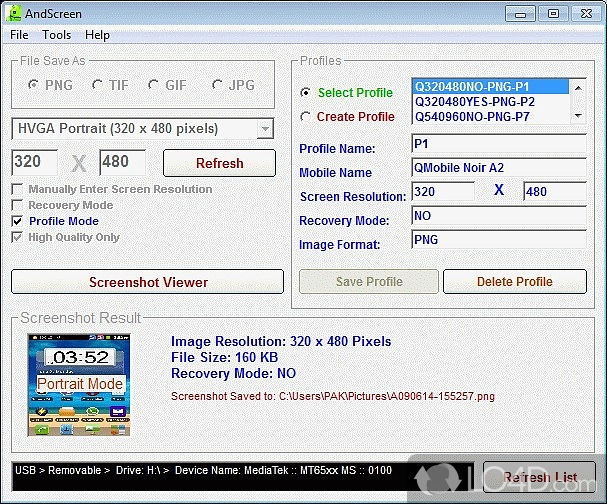The height and width of the screenshot is (504, 607).
Task: Click the Recovery Mode field showing NO
Action: click(499, 216)
